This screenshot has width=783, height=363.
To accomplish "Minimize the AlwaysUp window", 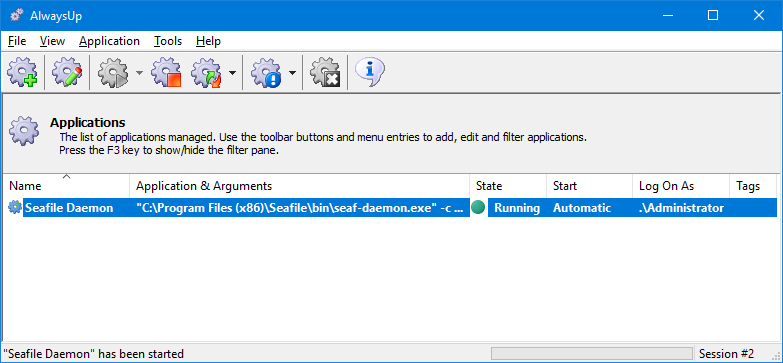I will click(667, 15).
